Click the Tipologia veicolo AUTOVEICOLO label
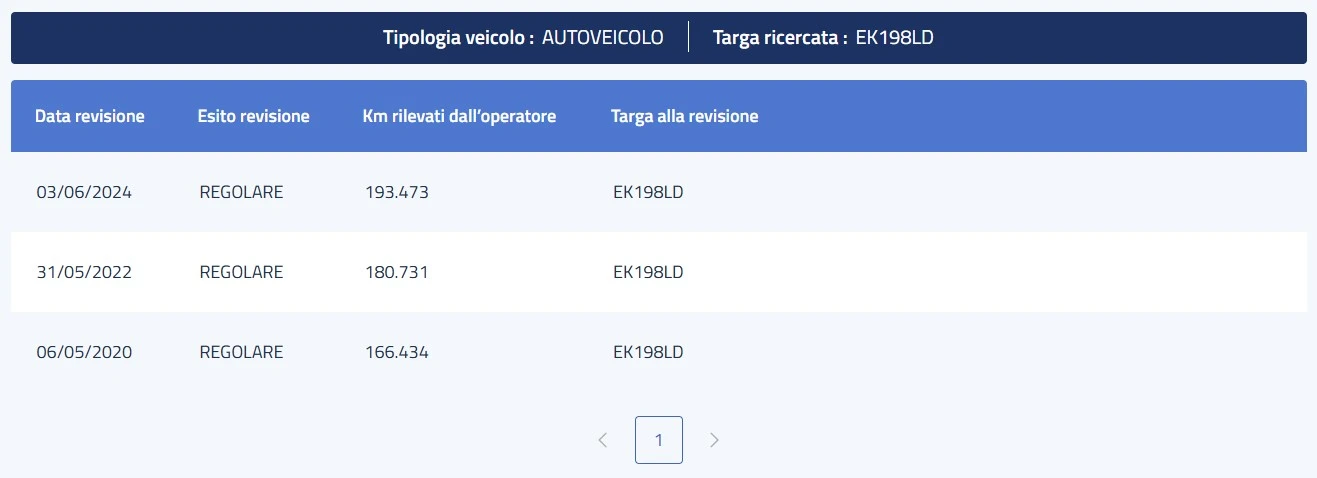 click(x=602, y=38)
